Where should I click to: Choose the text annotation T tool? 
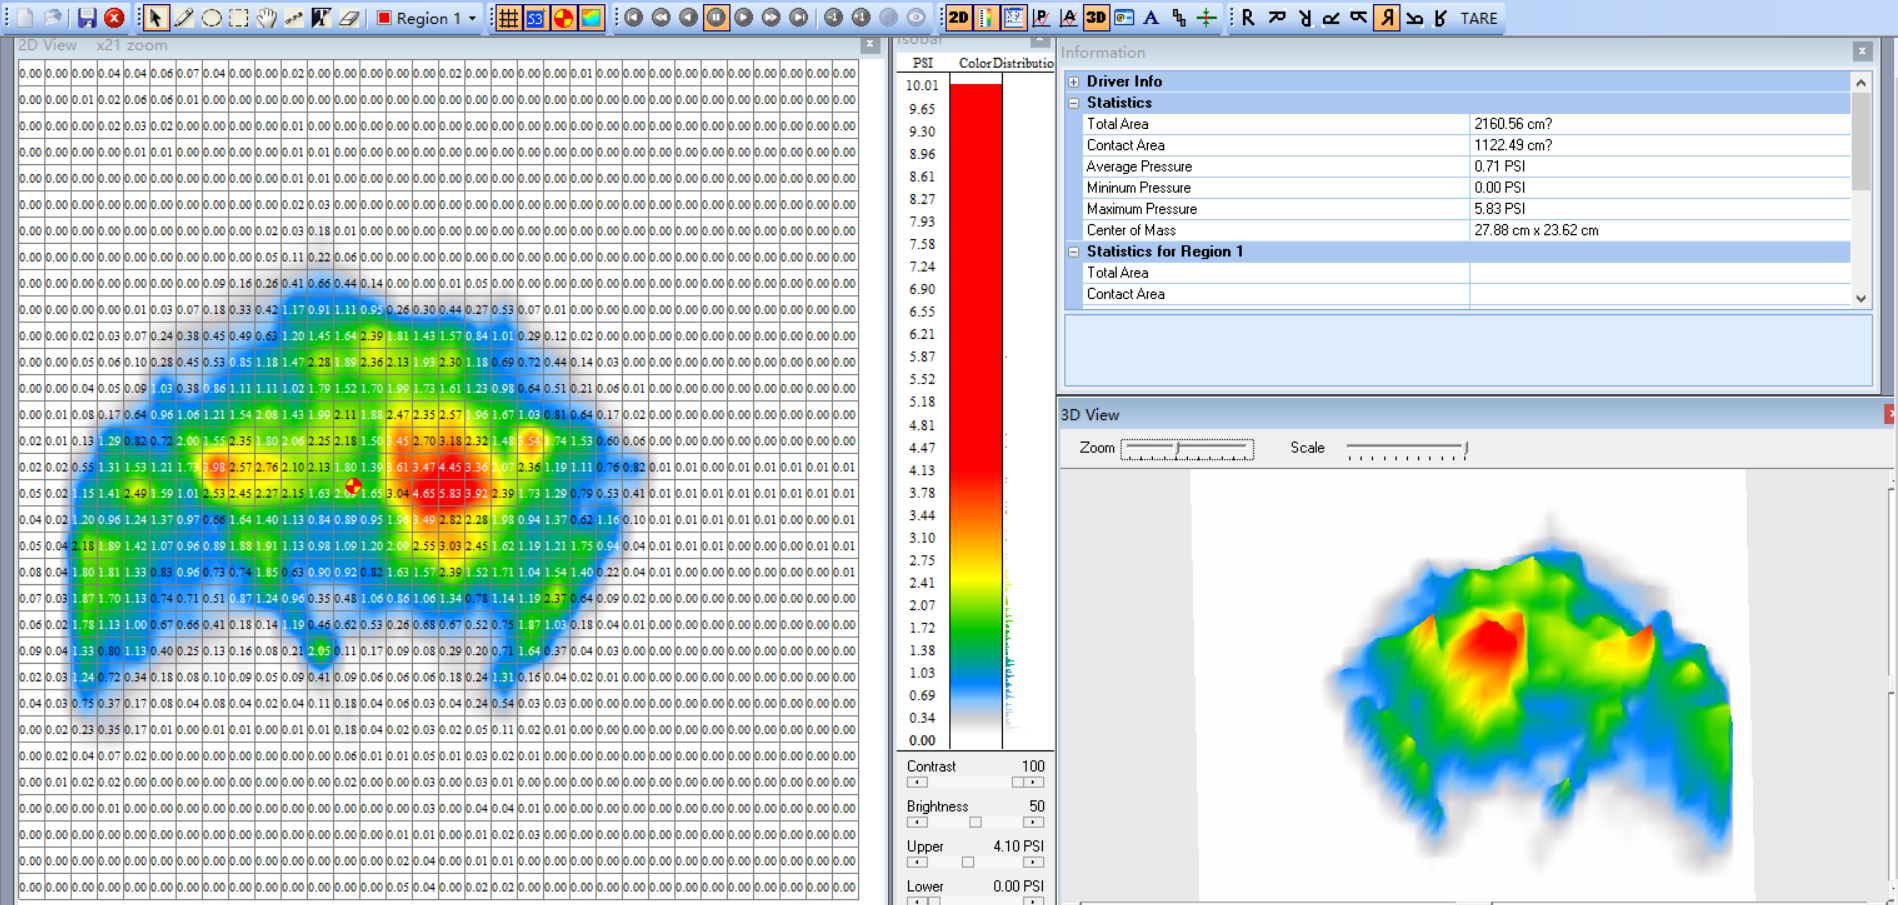[x=321, y=18]
